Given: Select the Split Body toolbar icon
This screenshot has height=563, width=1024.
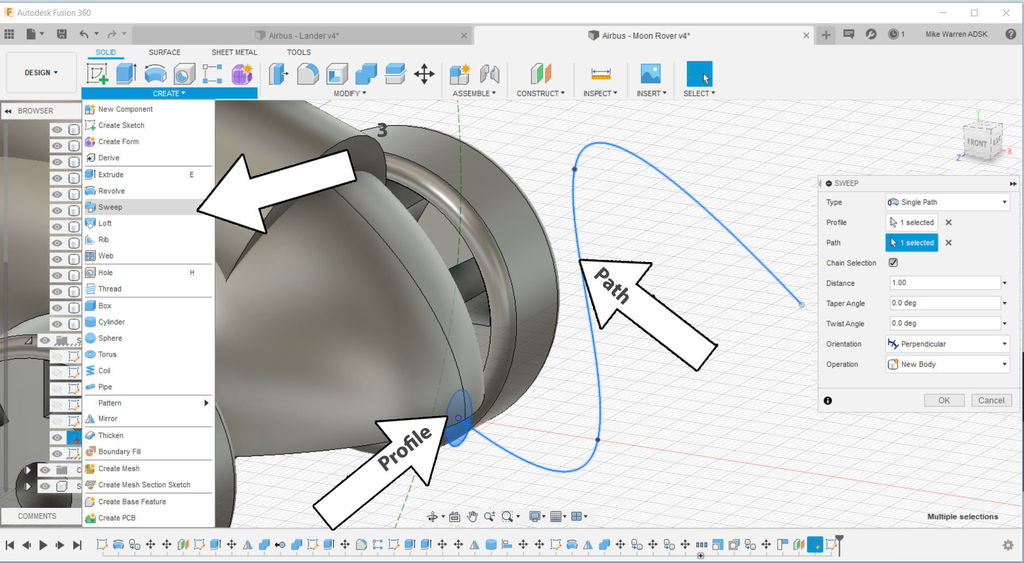Looking at the screenshot, I should (x=395, y=74).
